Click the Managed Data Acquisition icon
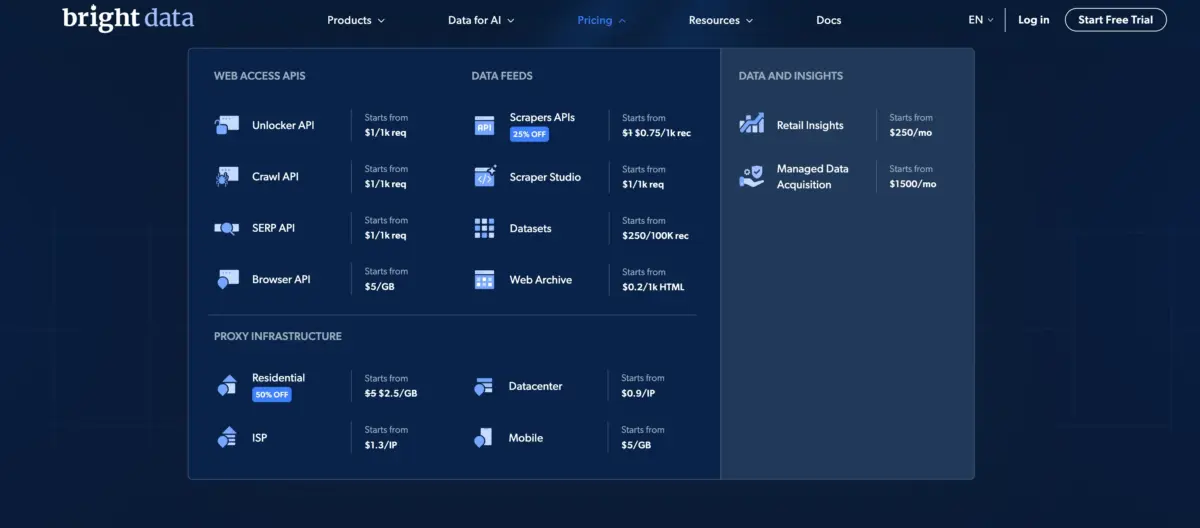This screenshot has width=1200, height=528. tap(751, 177)
